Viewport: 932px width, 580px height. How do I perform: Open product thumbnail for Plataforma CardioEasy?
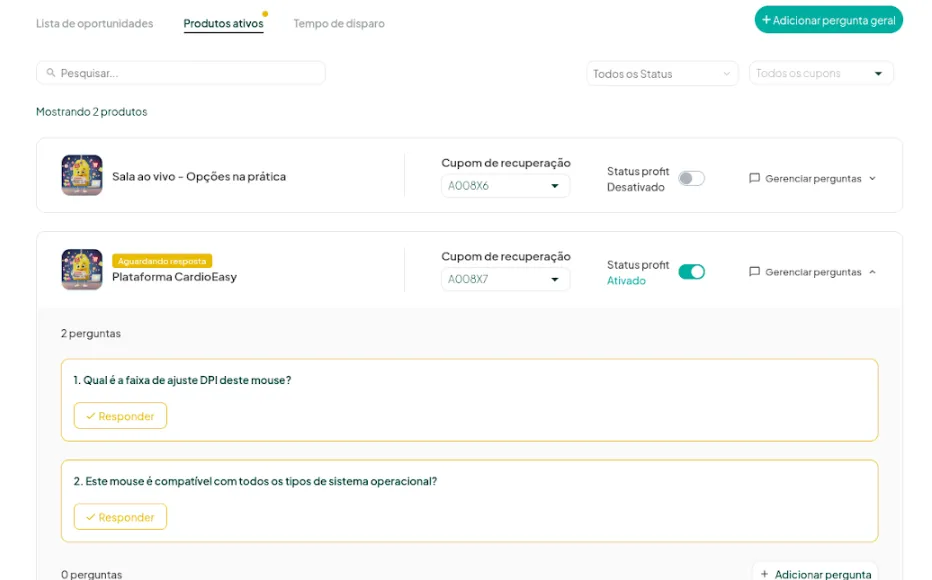(x=82, y=269)
